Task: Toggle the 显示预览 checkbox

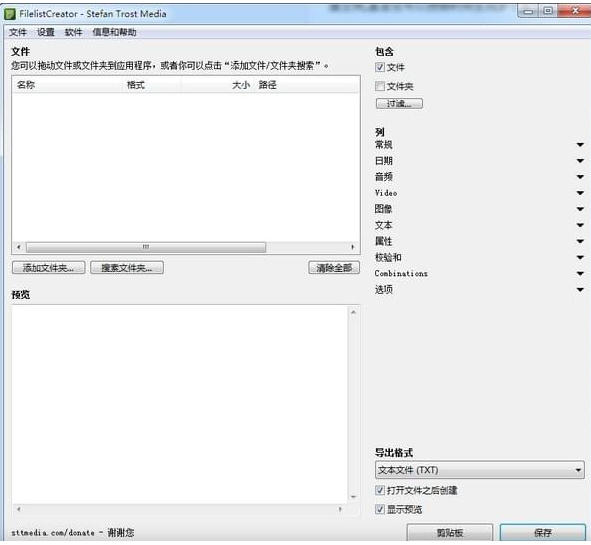Action: 380,510
